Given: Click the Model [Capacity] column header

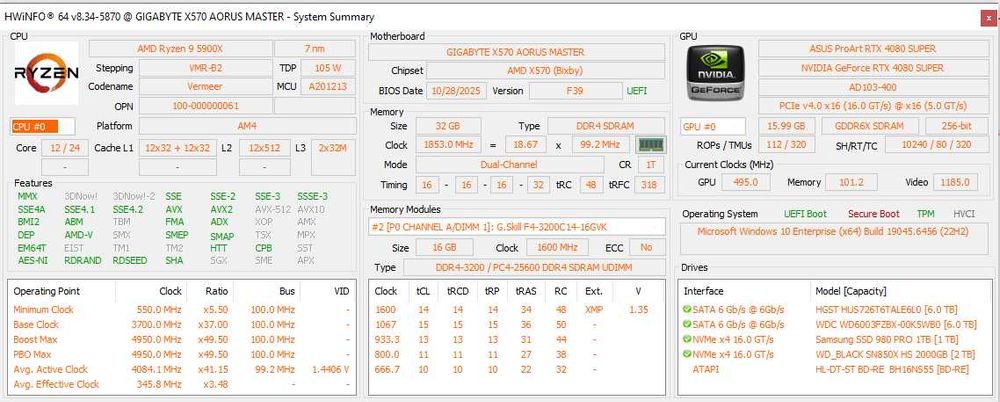Looking at the screenshot, I should pyautogui.click(x=851, y=291).
